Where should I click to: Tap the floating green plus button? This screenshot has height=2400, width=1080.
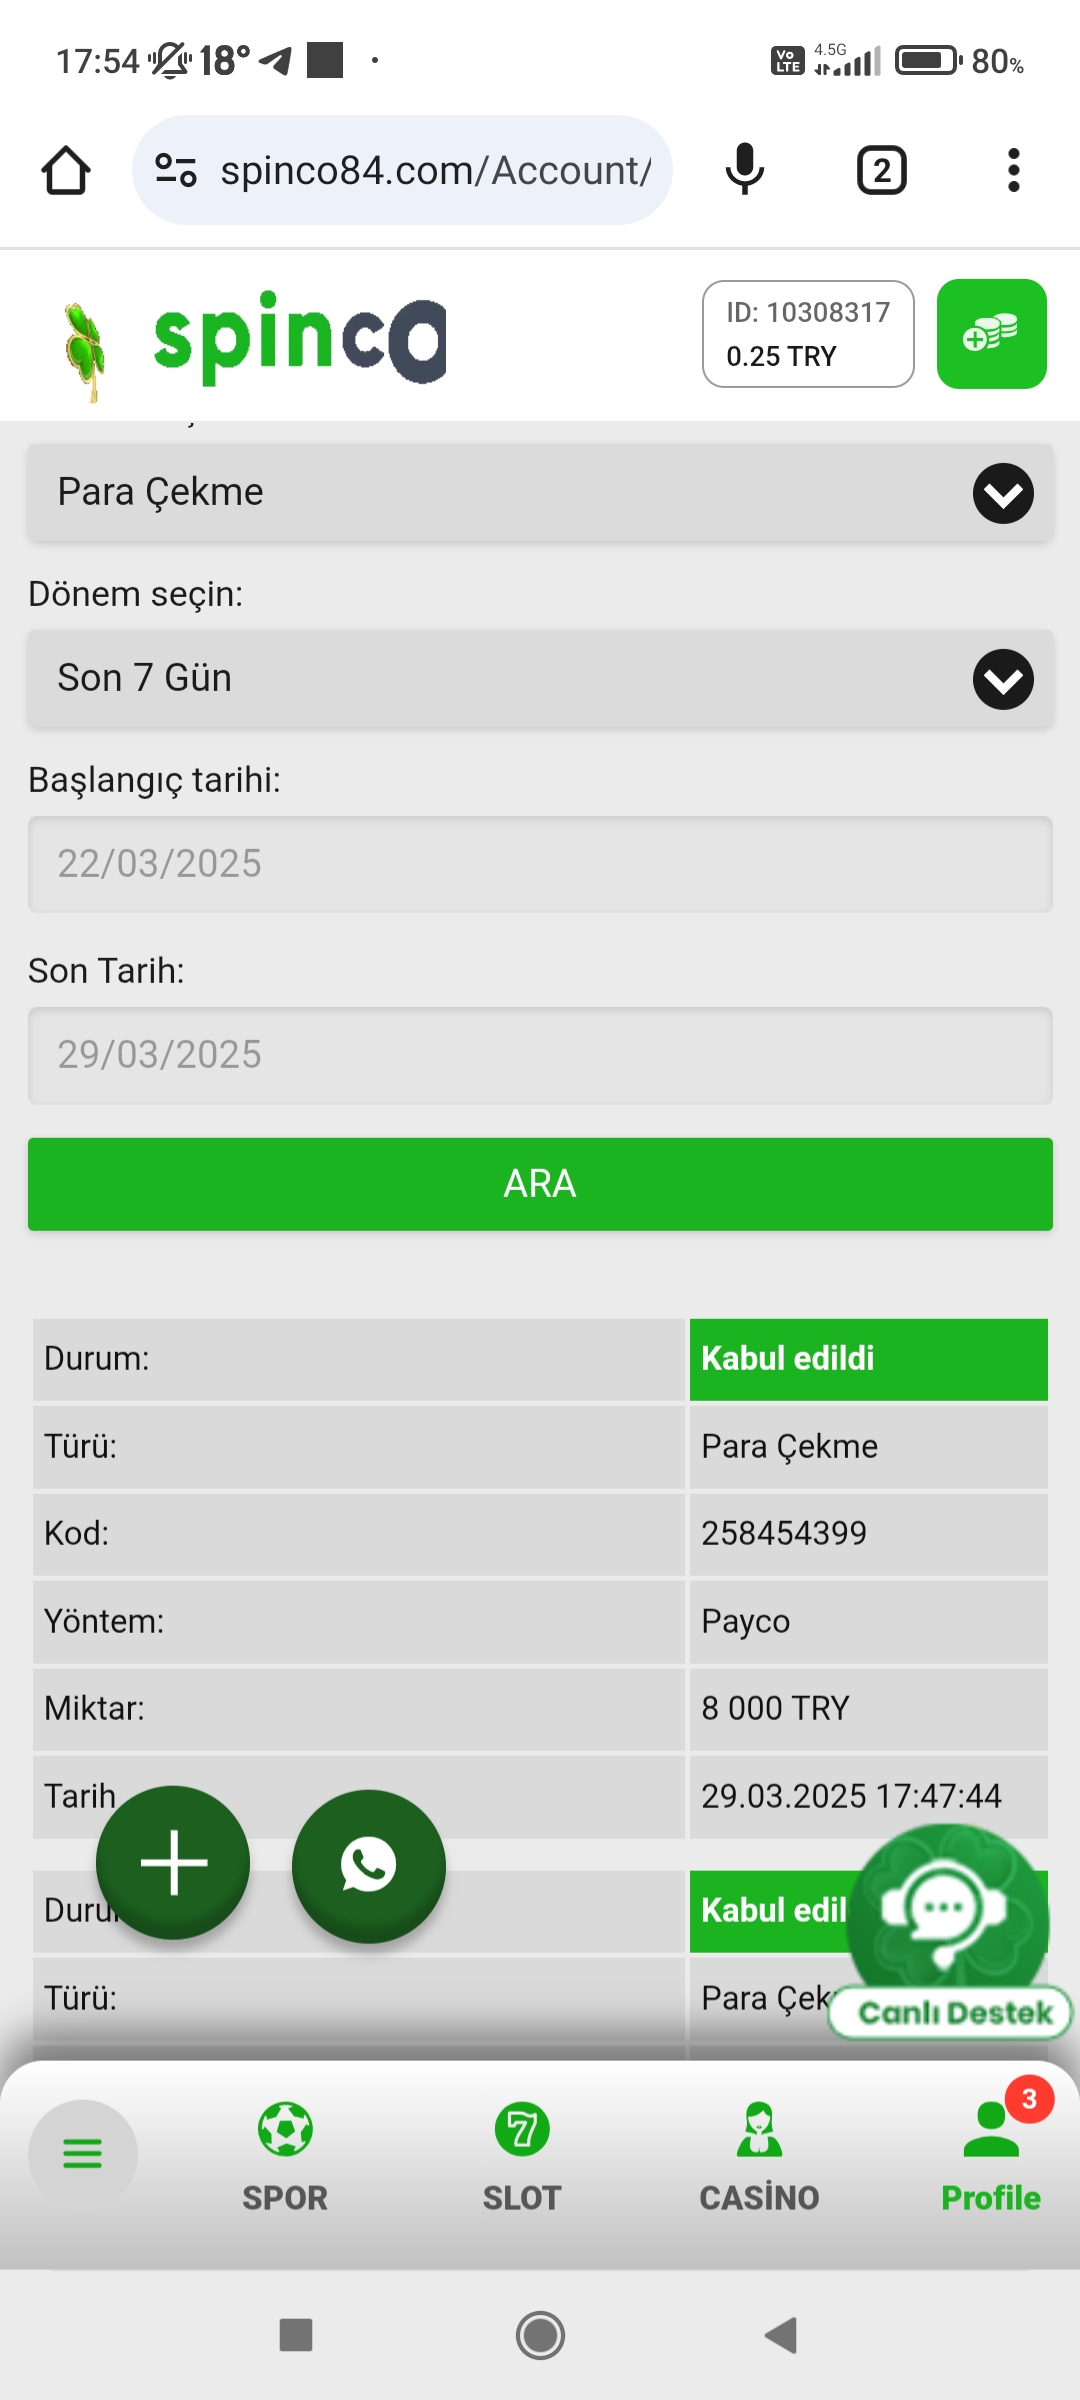173,1862
